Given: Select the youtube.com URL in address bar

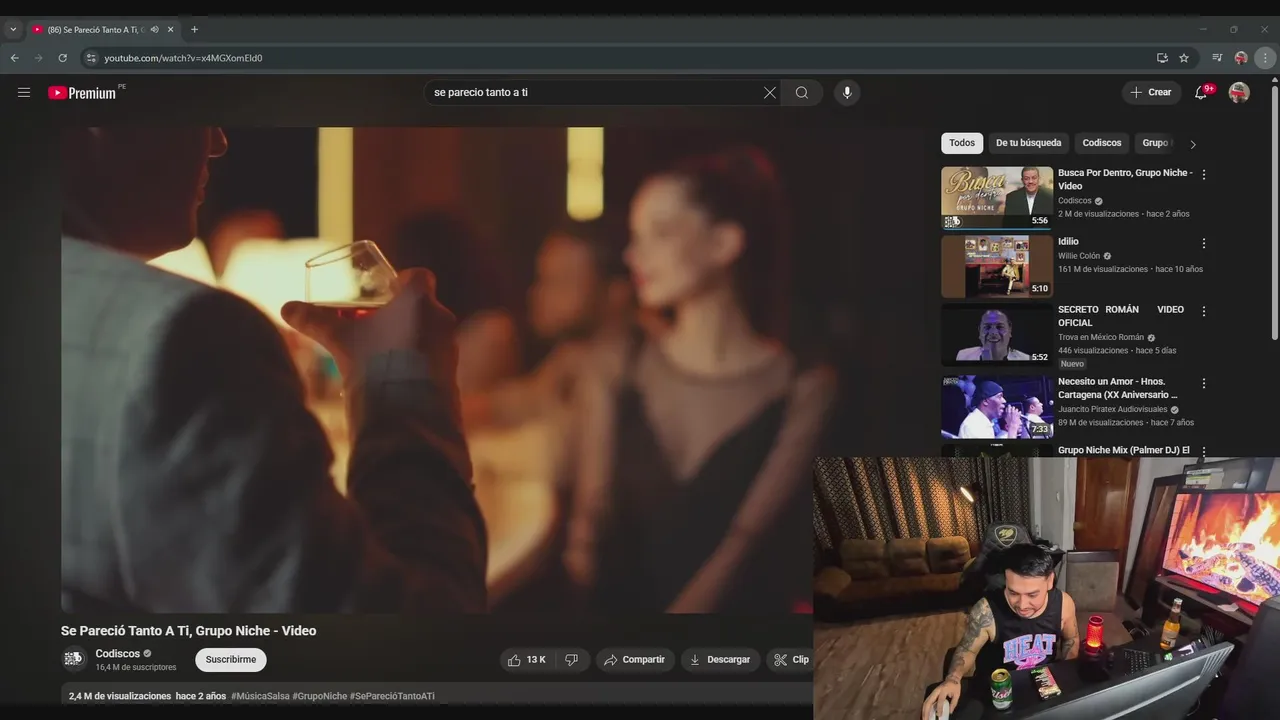Looking at the screenshot, I should (183, 58).
